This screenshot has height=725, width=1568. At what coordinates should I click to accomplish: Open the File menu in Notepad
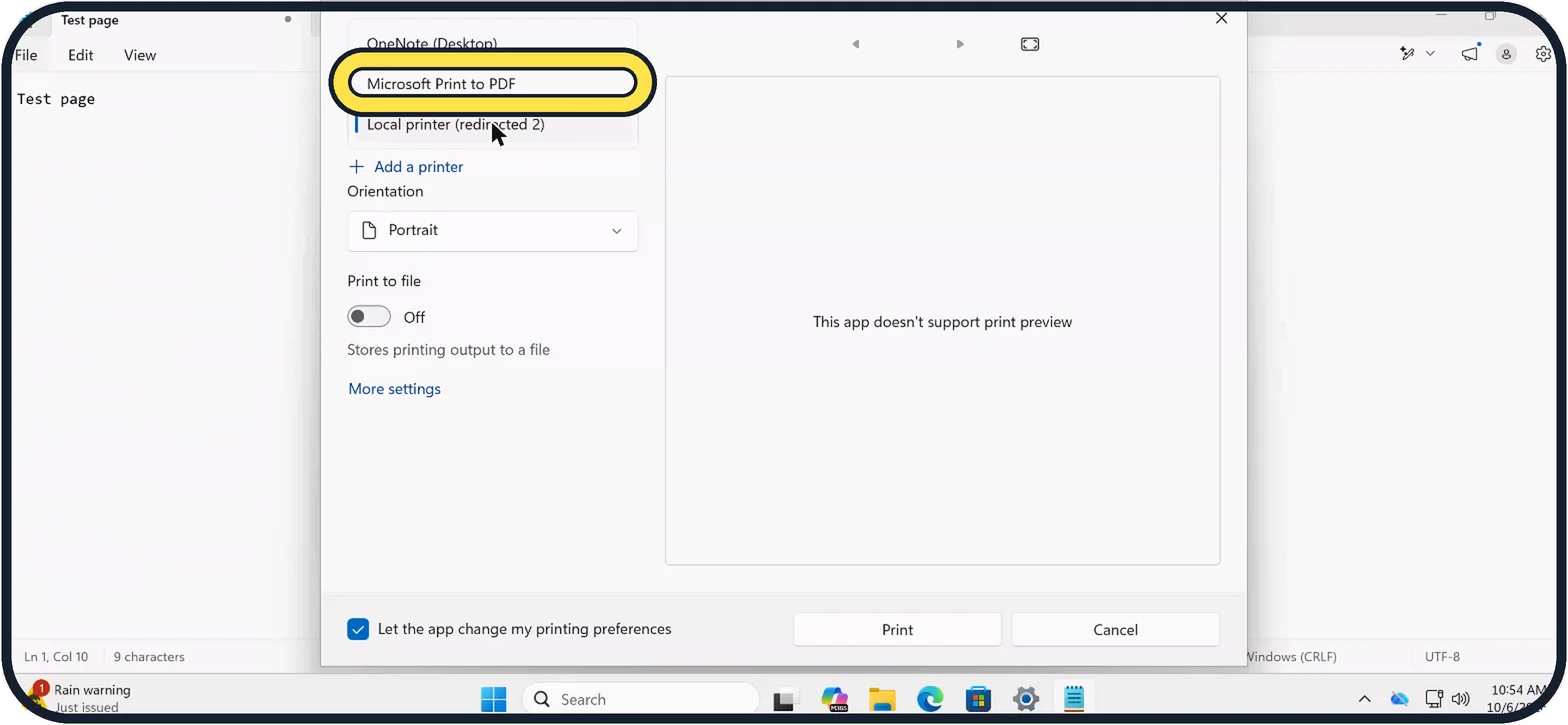[26, 55]
